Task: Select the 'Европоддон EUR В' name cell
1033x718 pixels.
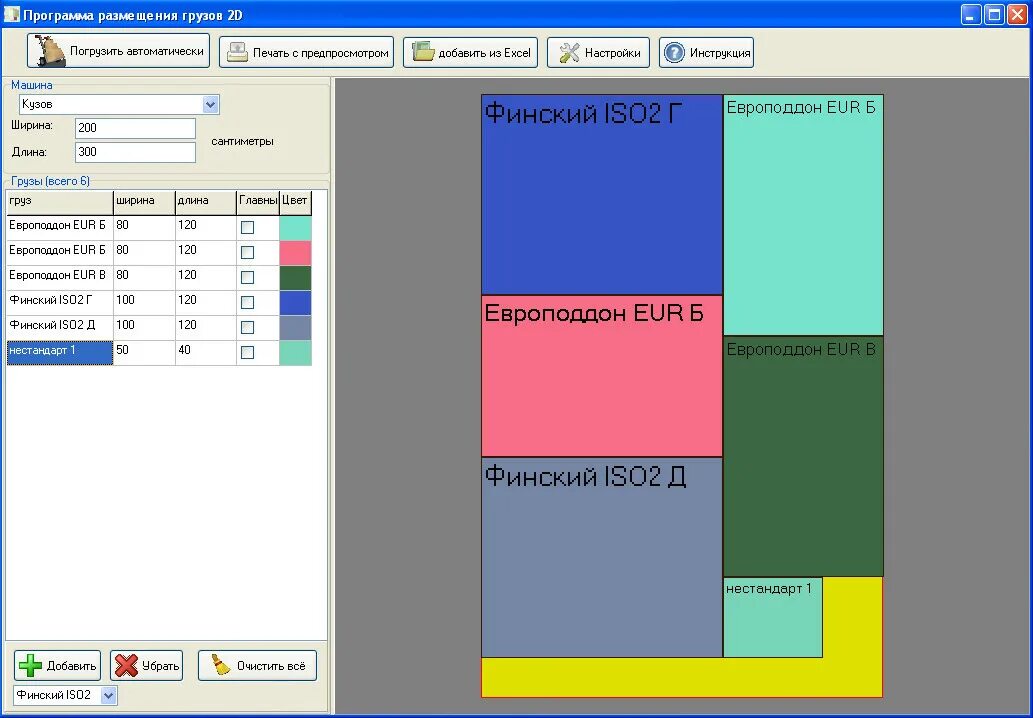Action: click(59, 277)
